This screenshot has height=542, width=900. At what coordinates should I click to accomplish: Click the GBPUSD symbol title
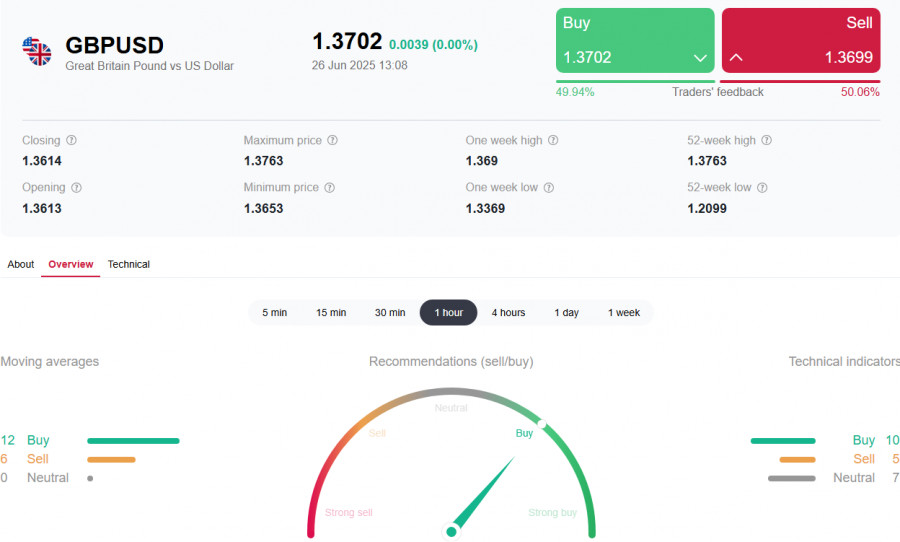114,45
